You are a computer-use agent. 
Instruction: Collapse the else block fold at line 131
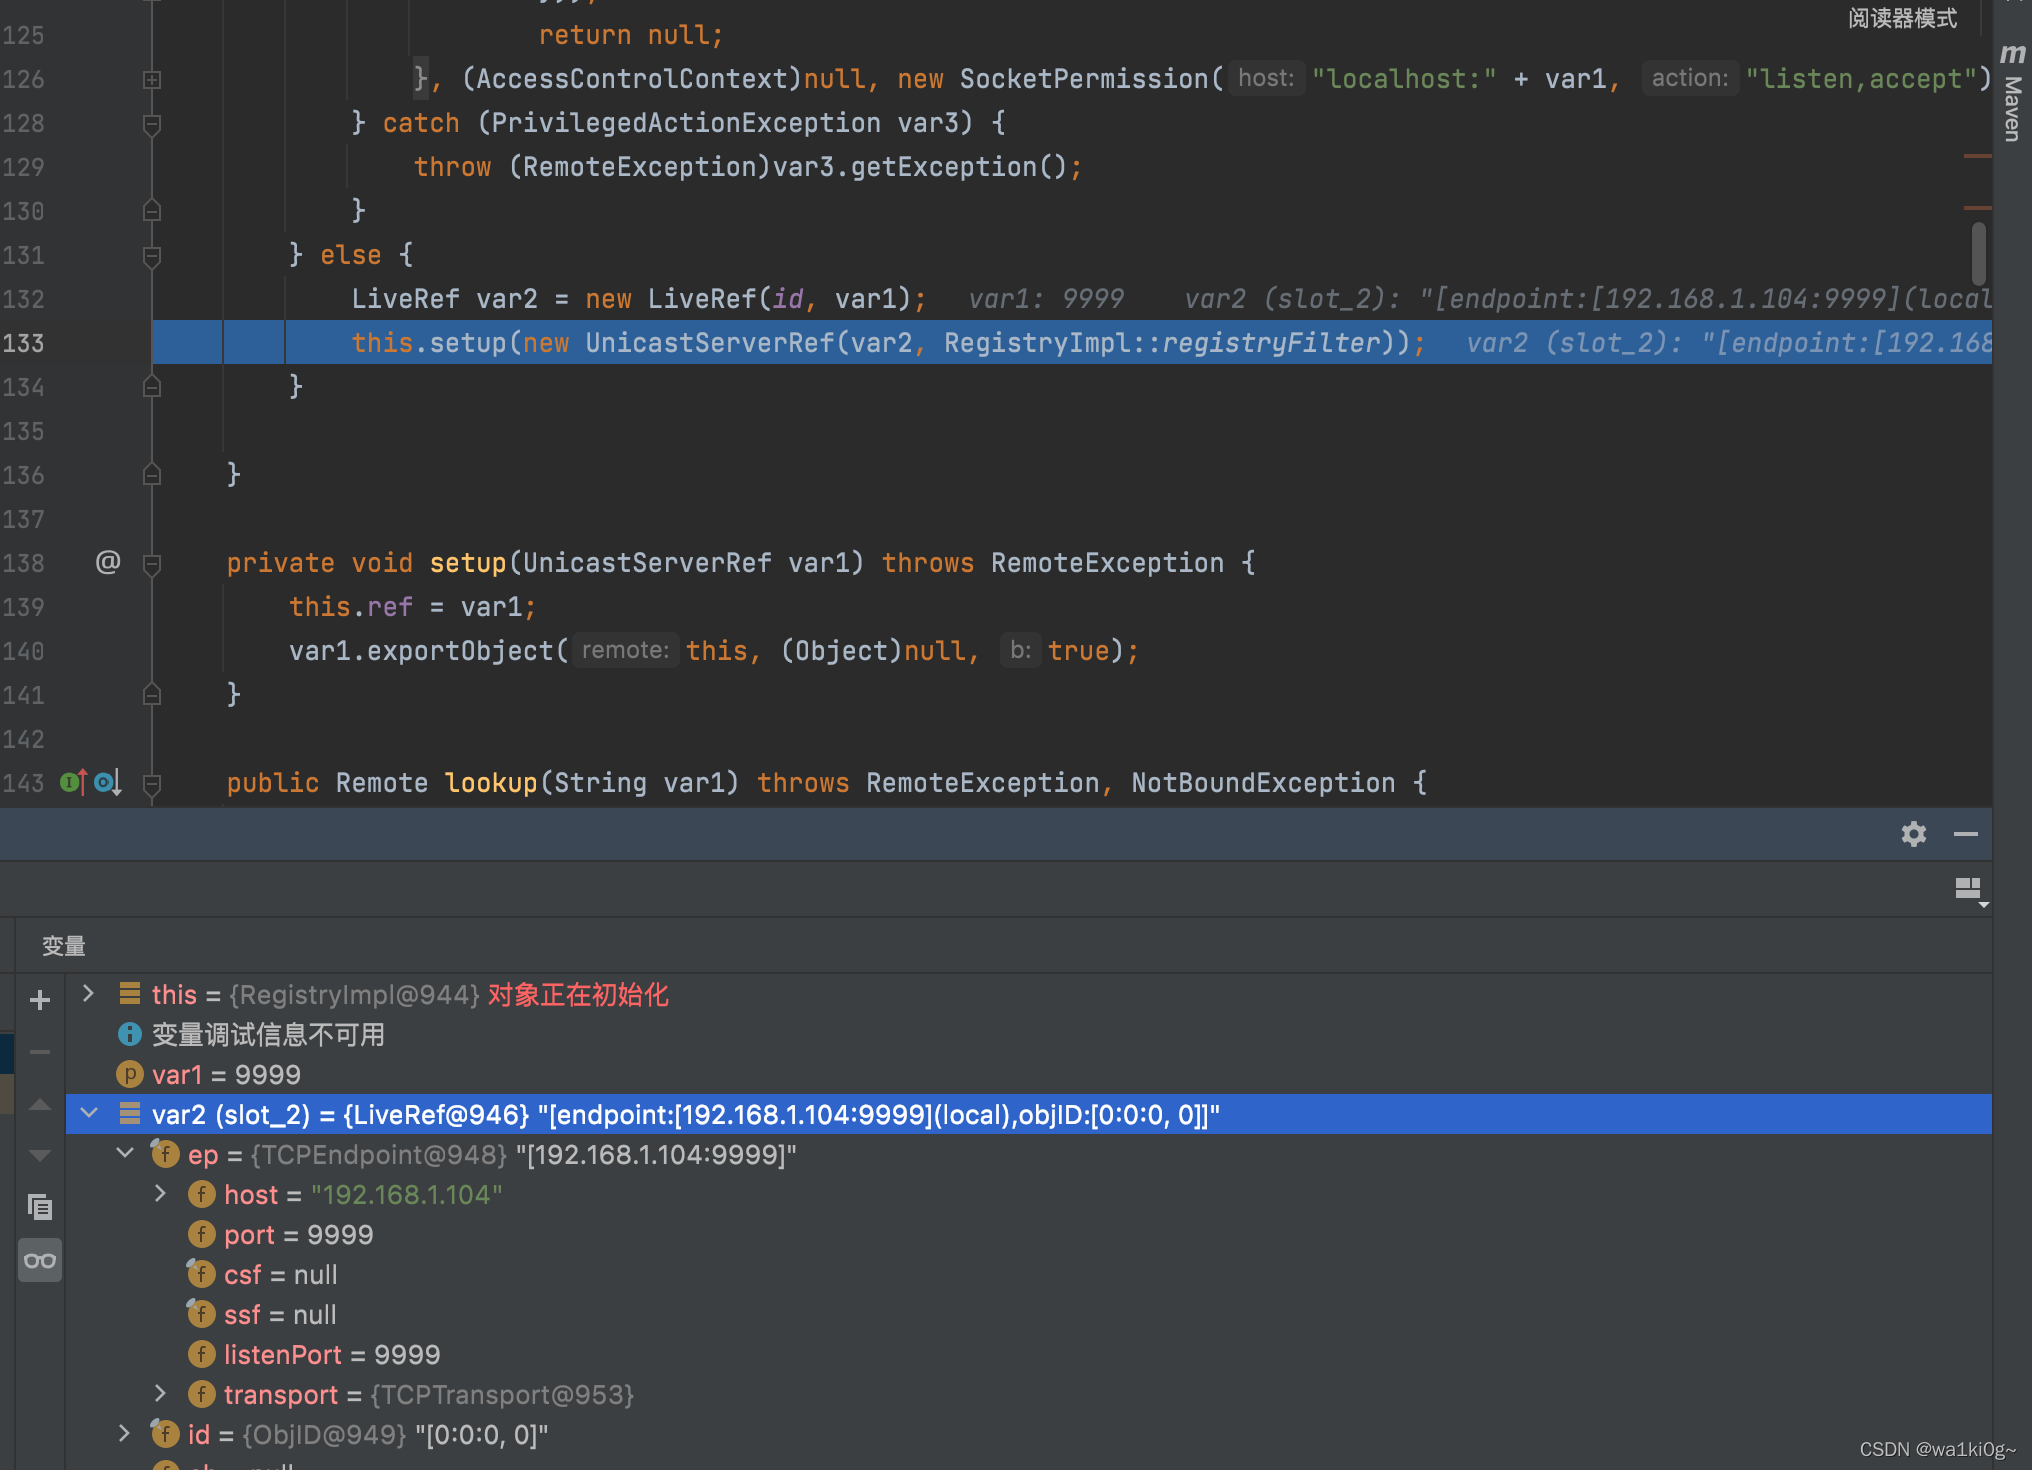coord(152,256)
